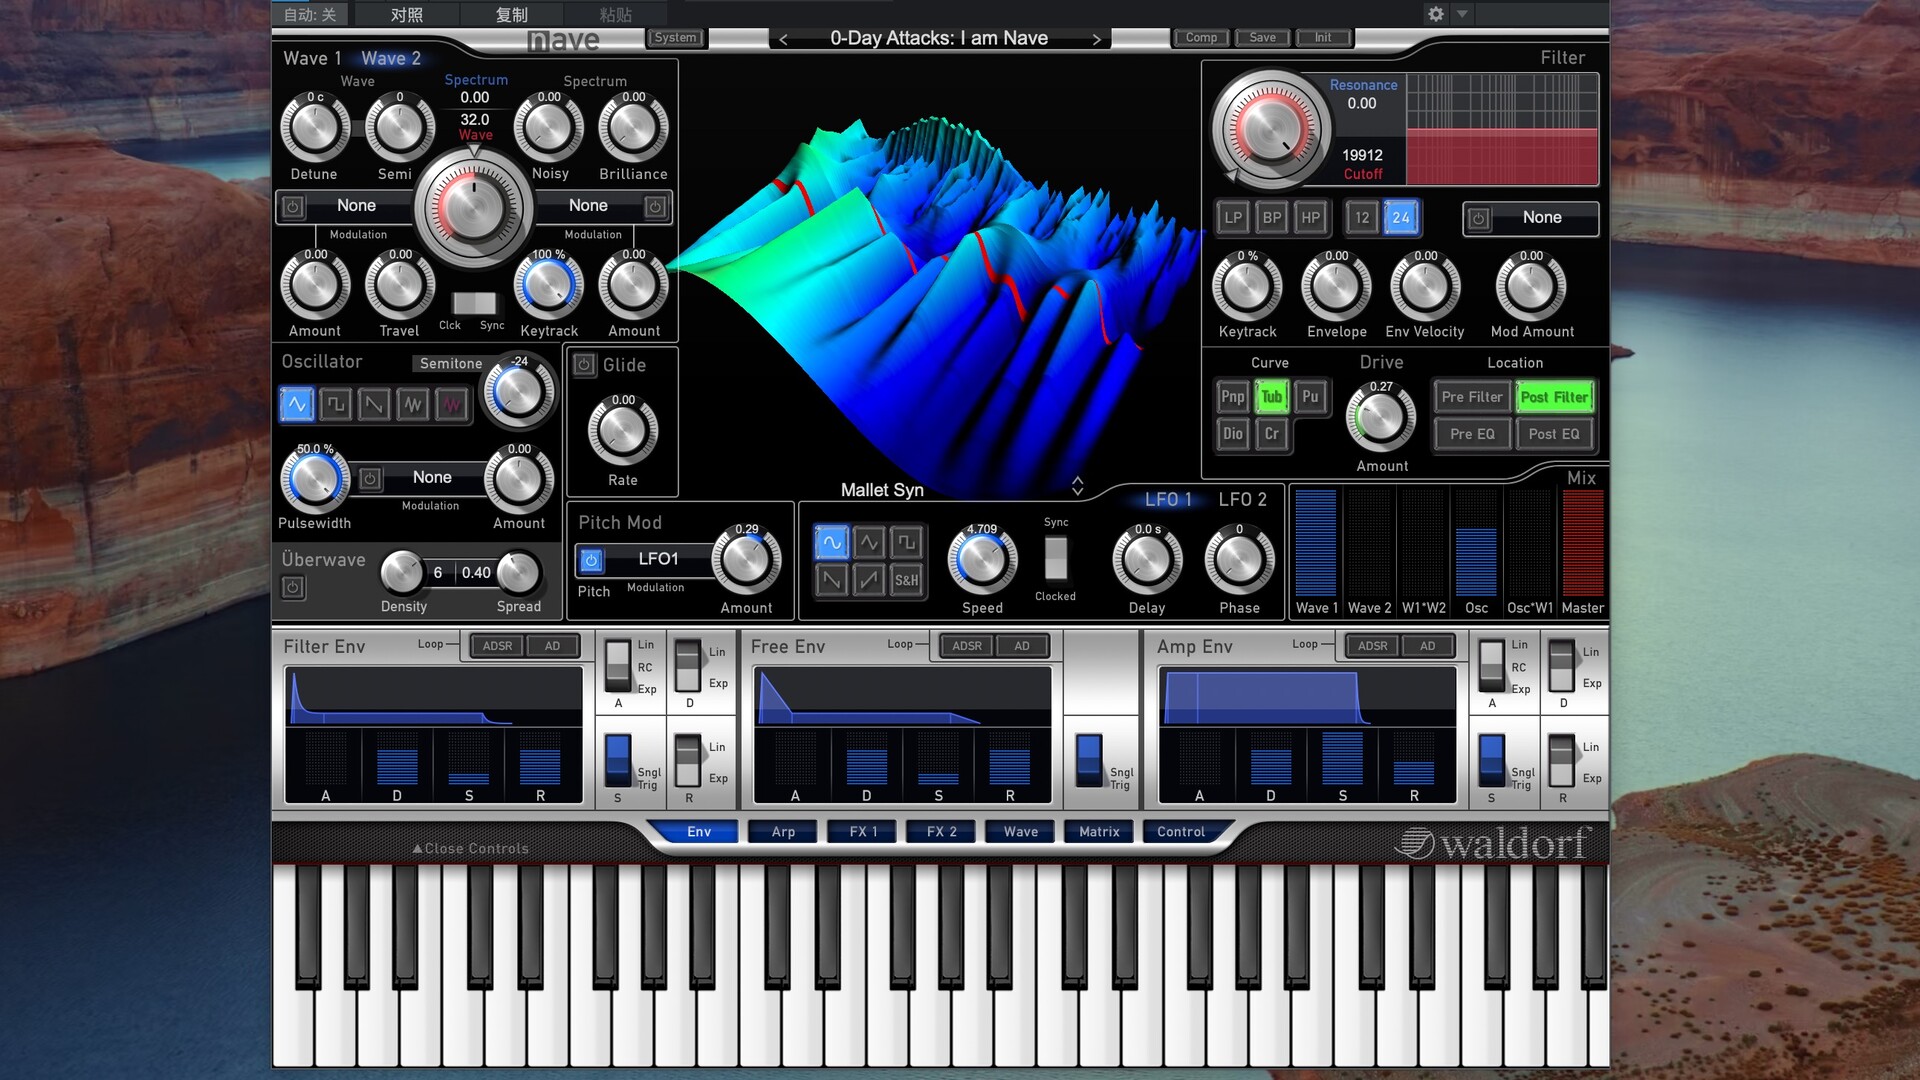Click the Comp button
Image resolution: width=1920 pixels, height=1080 pixels.
click(1201, 38)
